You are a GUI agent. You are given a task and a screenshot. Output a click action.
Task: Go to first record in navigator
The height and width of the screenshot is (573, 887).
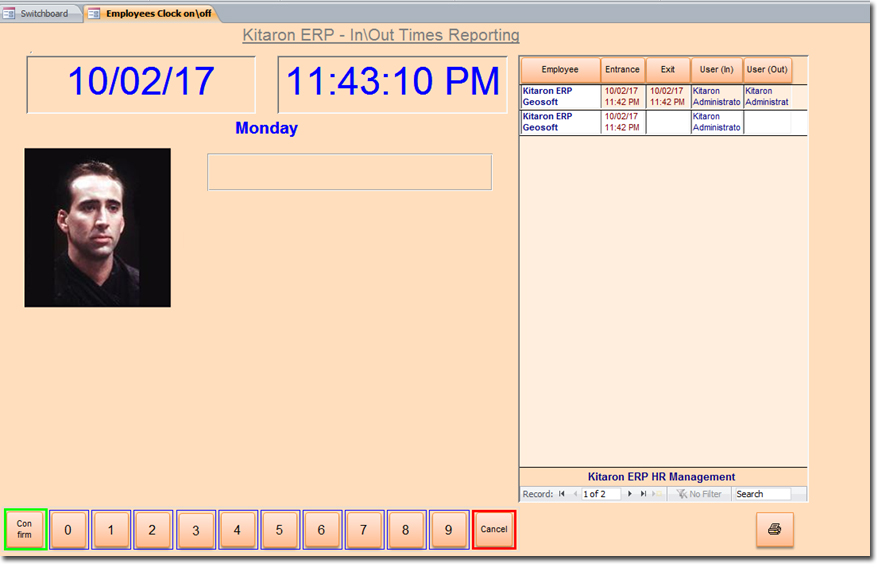pos(561,494)
